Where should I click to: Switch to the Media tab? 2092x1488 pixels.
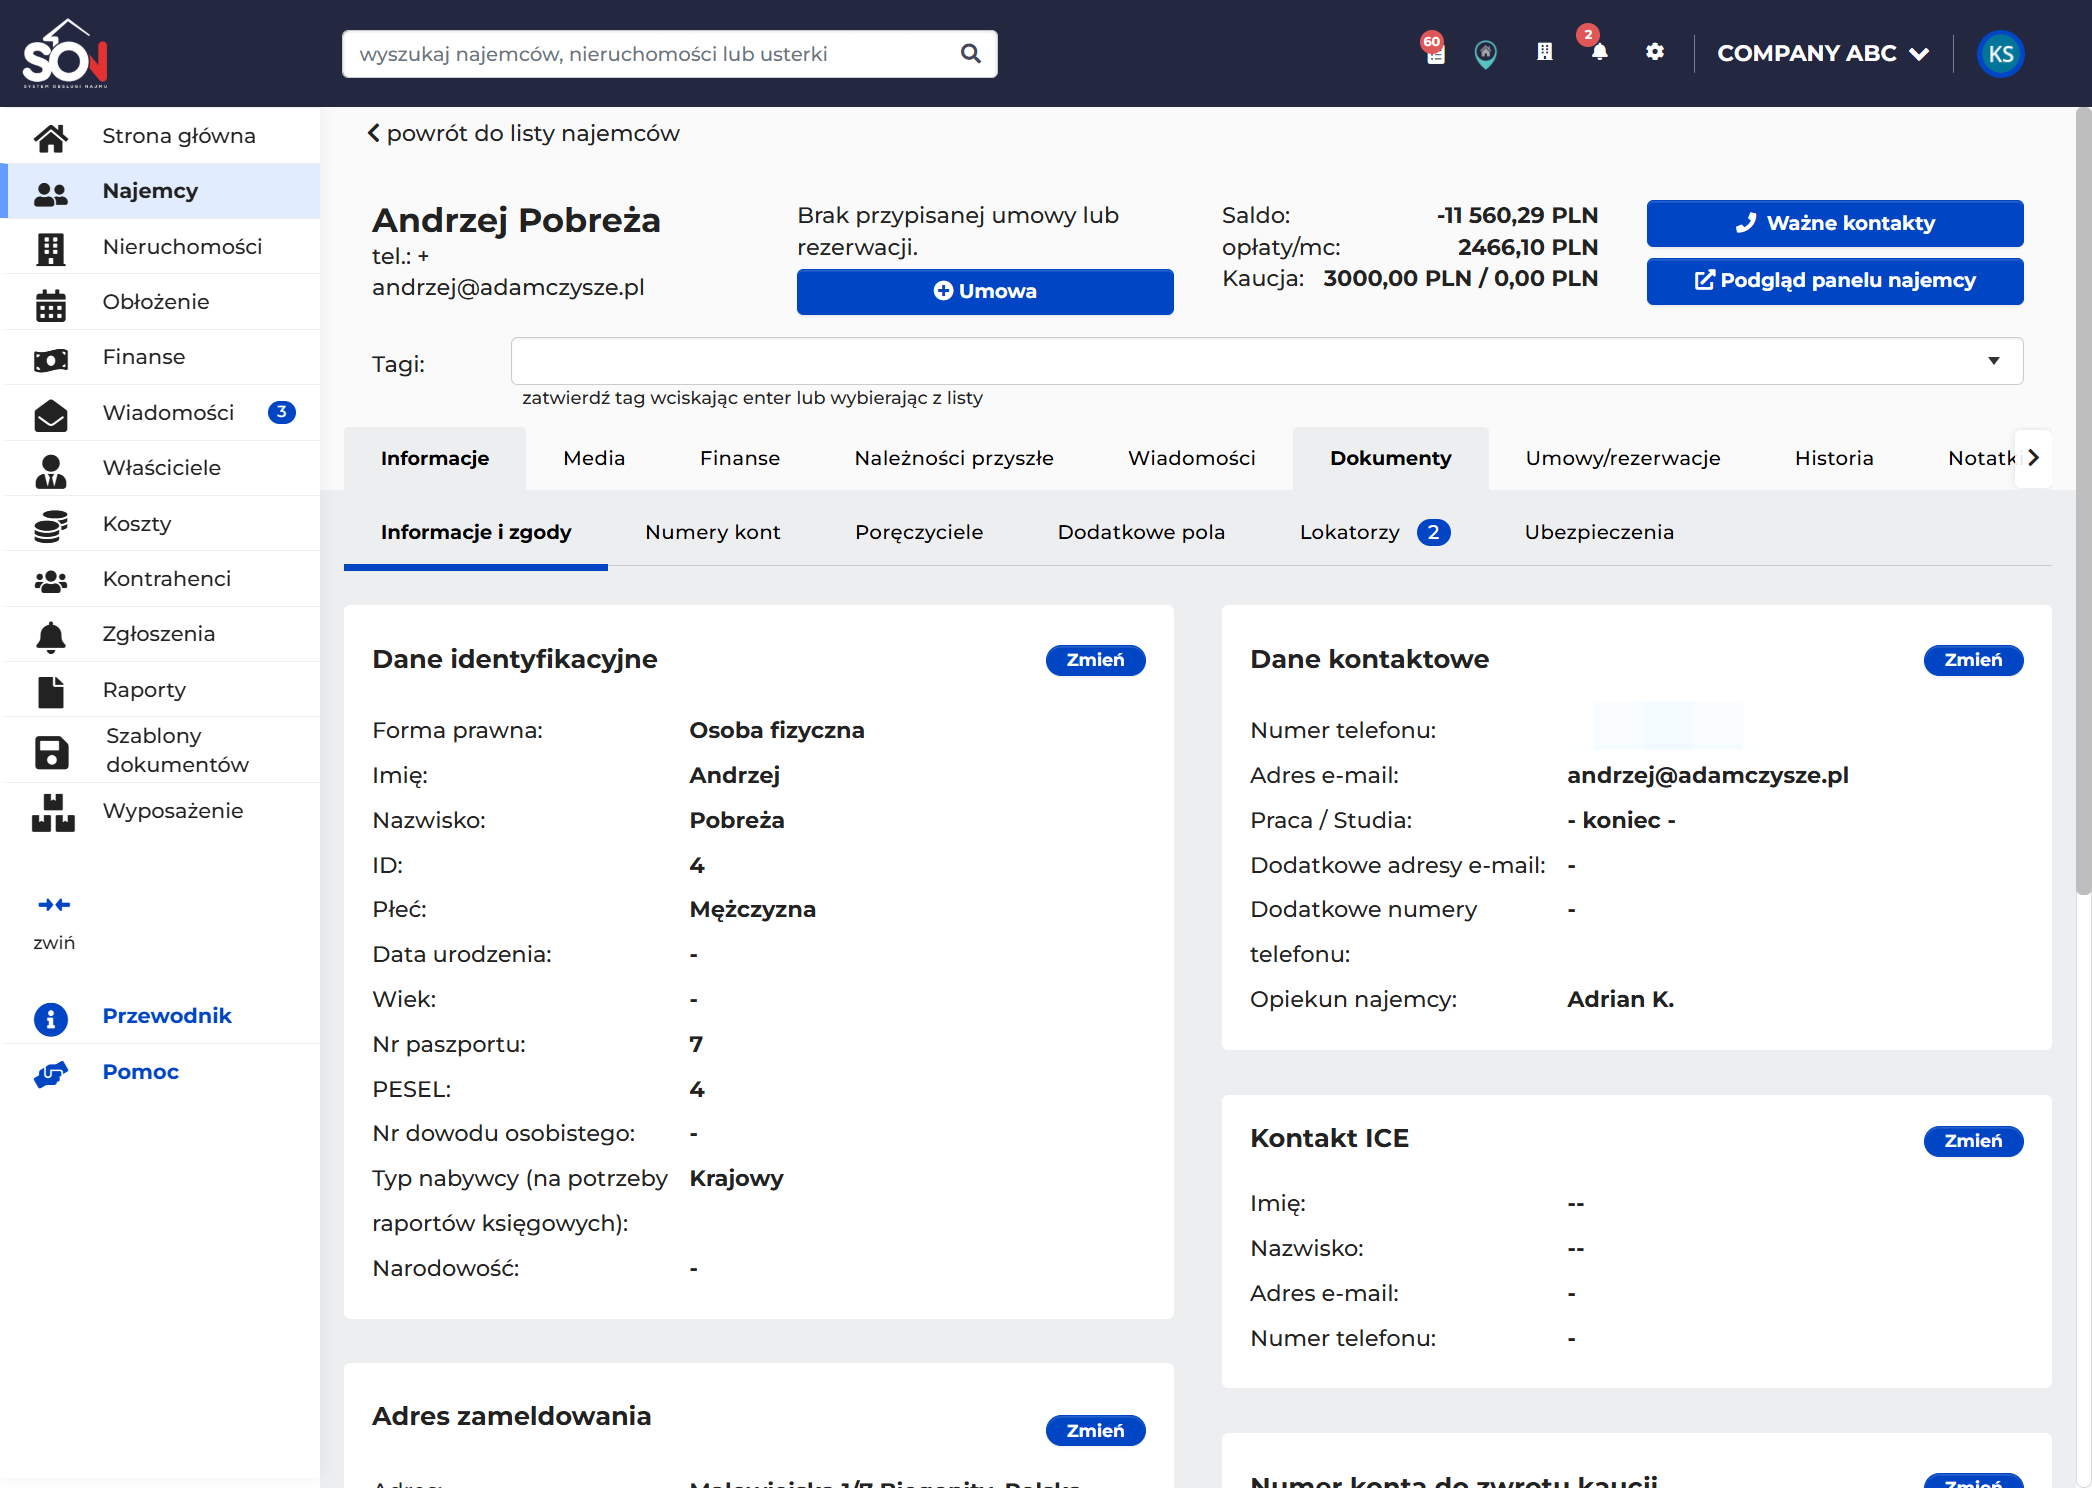(594, 458)
